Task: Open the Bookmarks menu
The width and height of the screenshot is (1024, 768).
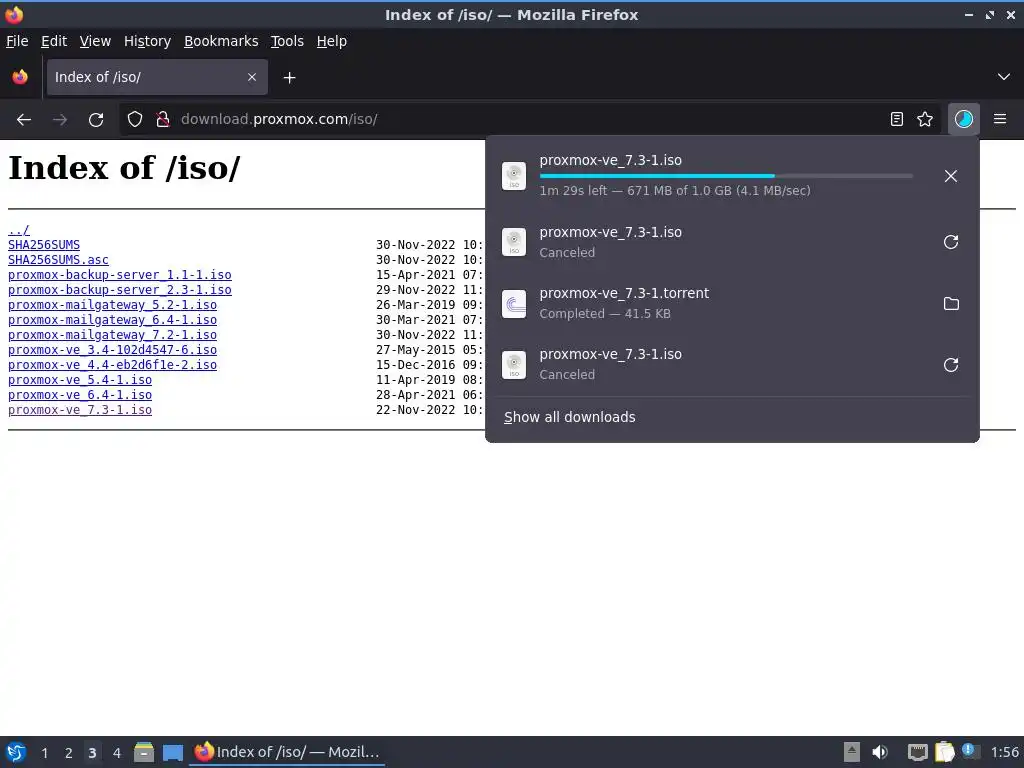Action: (221, 41)
